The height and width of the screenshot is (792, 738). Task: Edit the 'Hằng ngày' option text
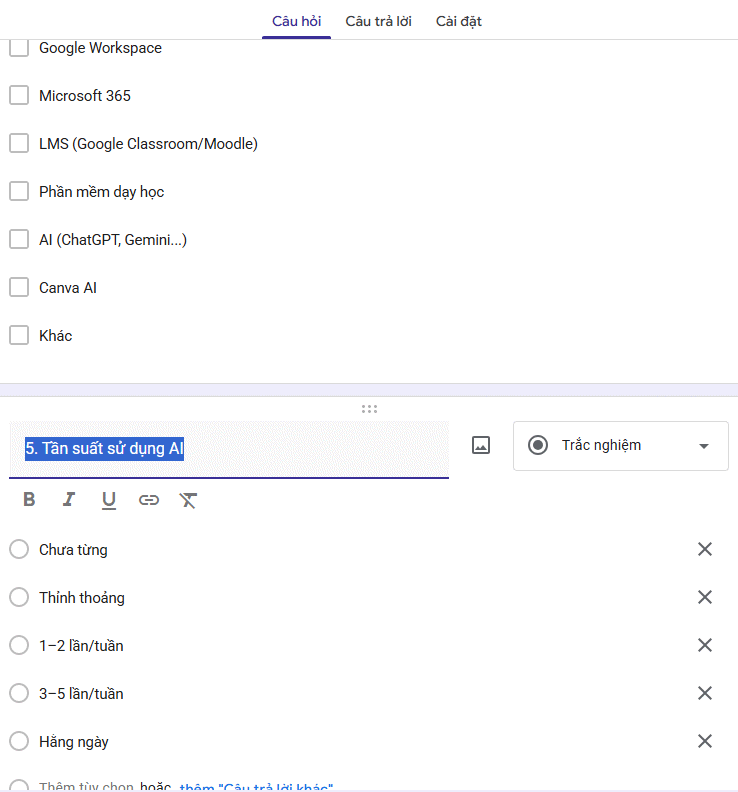74,741
